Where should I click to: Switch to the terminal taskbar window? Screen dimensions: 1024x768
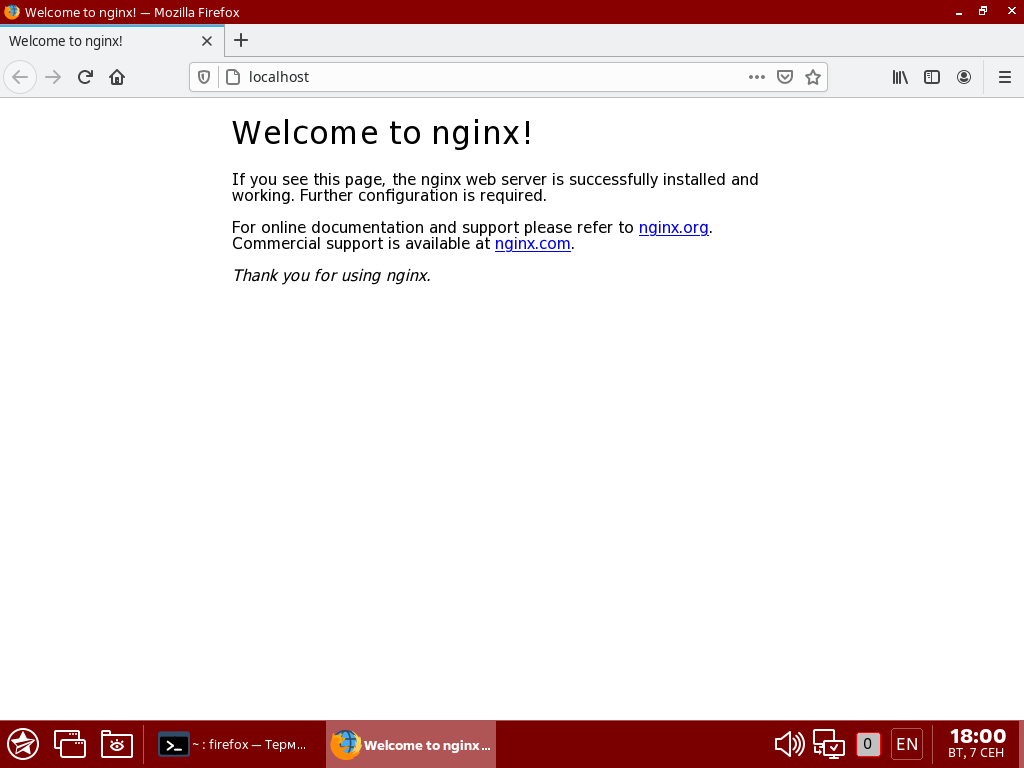[234, 744]
